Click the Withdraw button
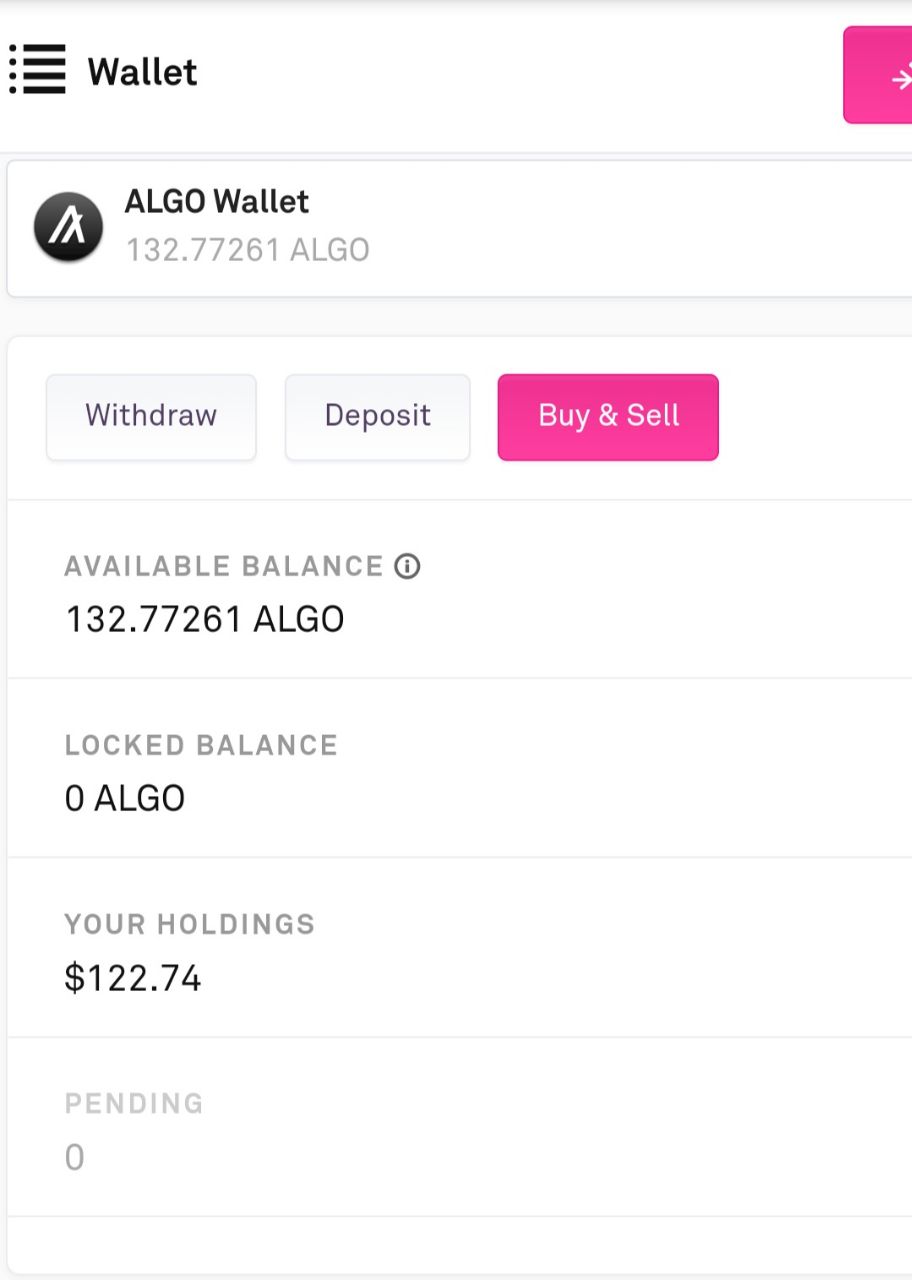 pos(151,417)
